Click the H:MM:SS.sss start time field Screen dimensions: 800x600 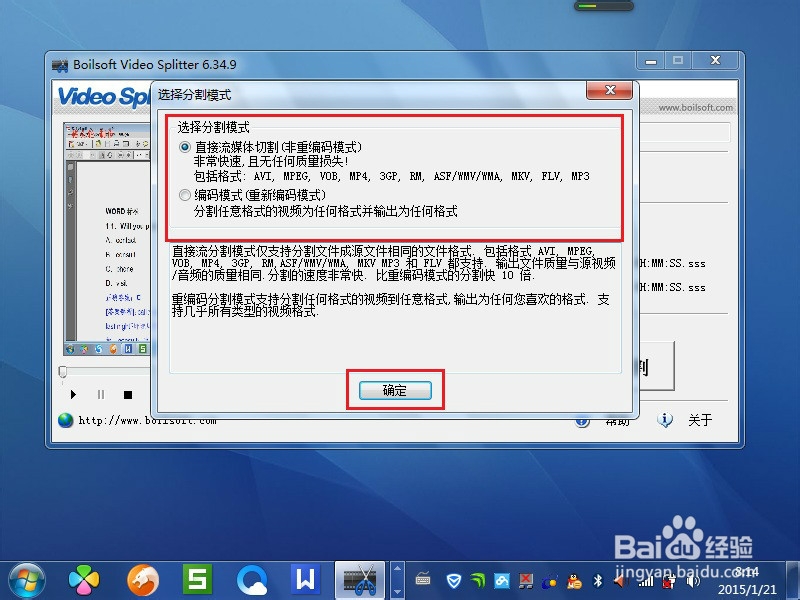pyautogui.click(x=673, y=264)
